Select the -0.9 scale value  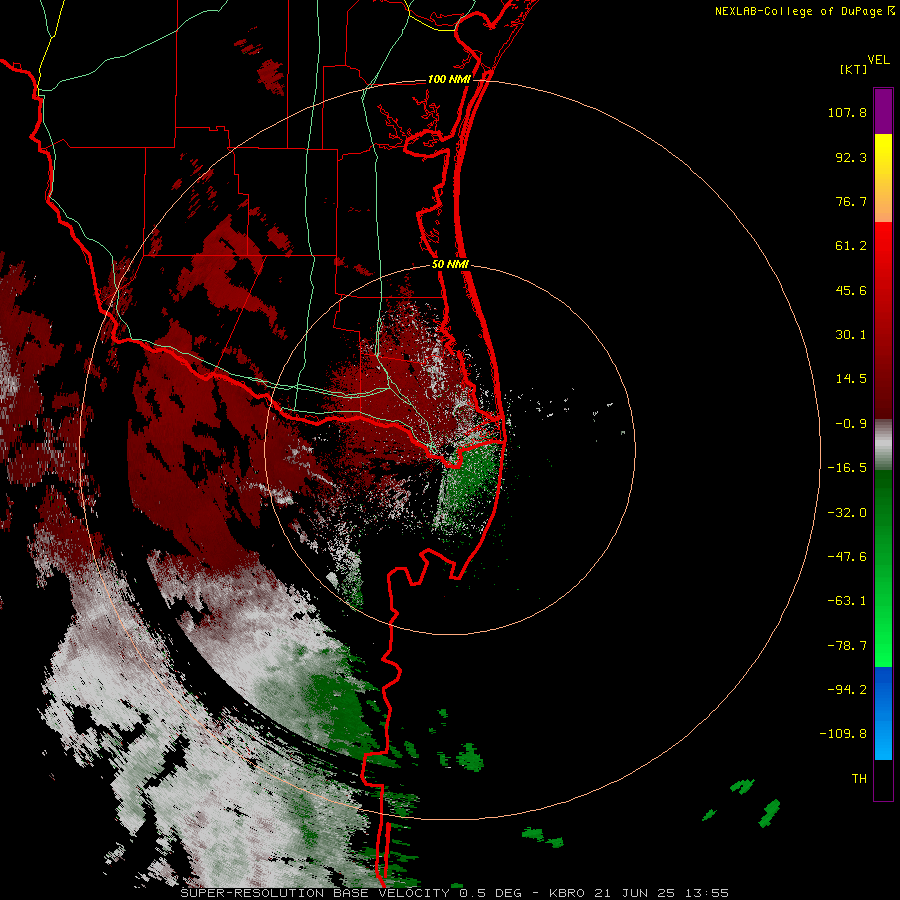click(851, 424)
